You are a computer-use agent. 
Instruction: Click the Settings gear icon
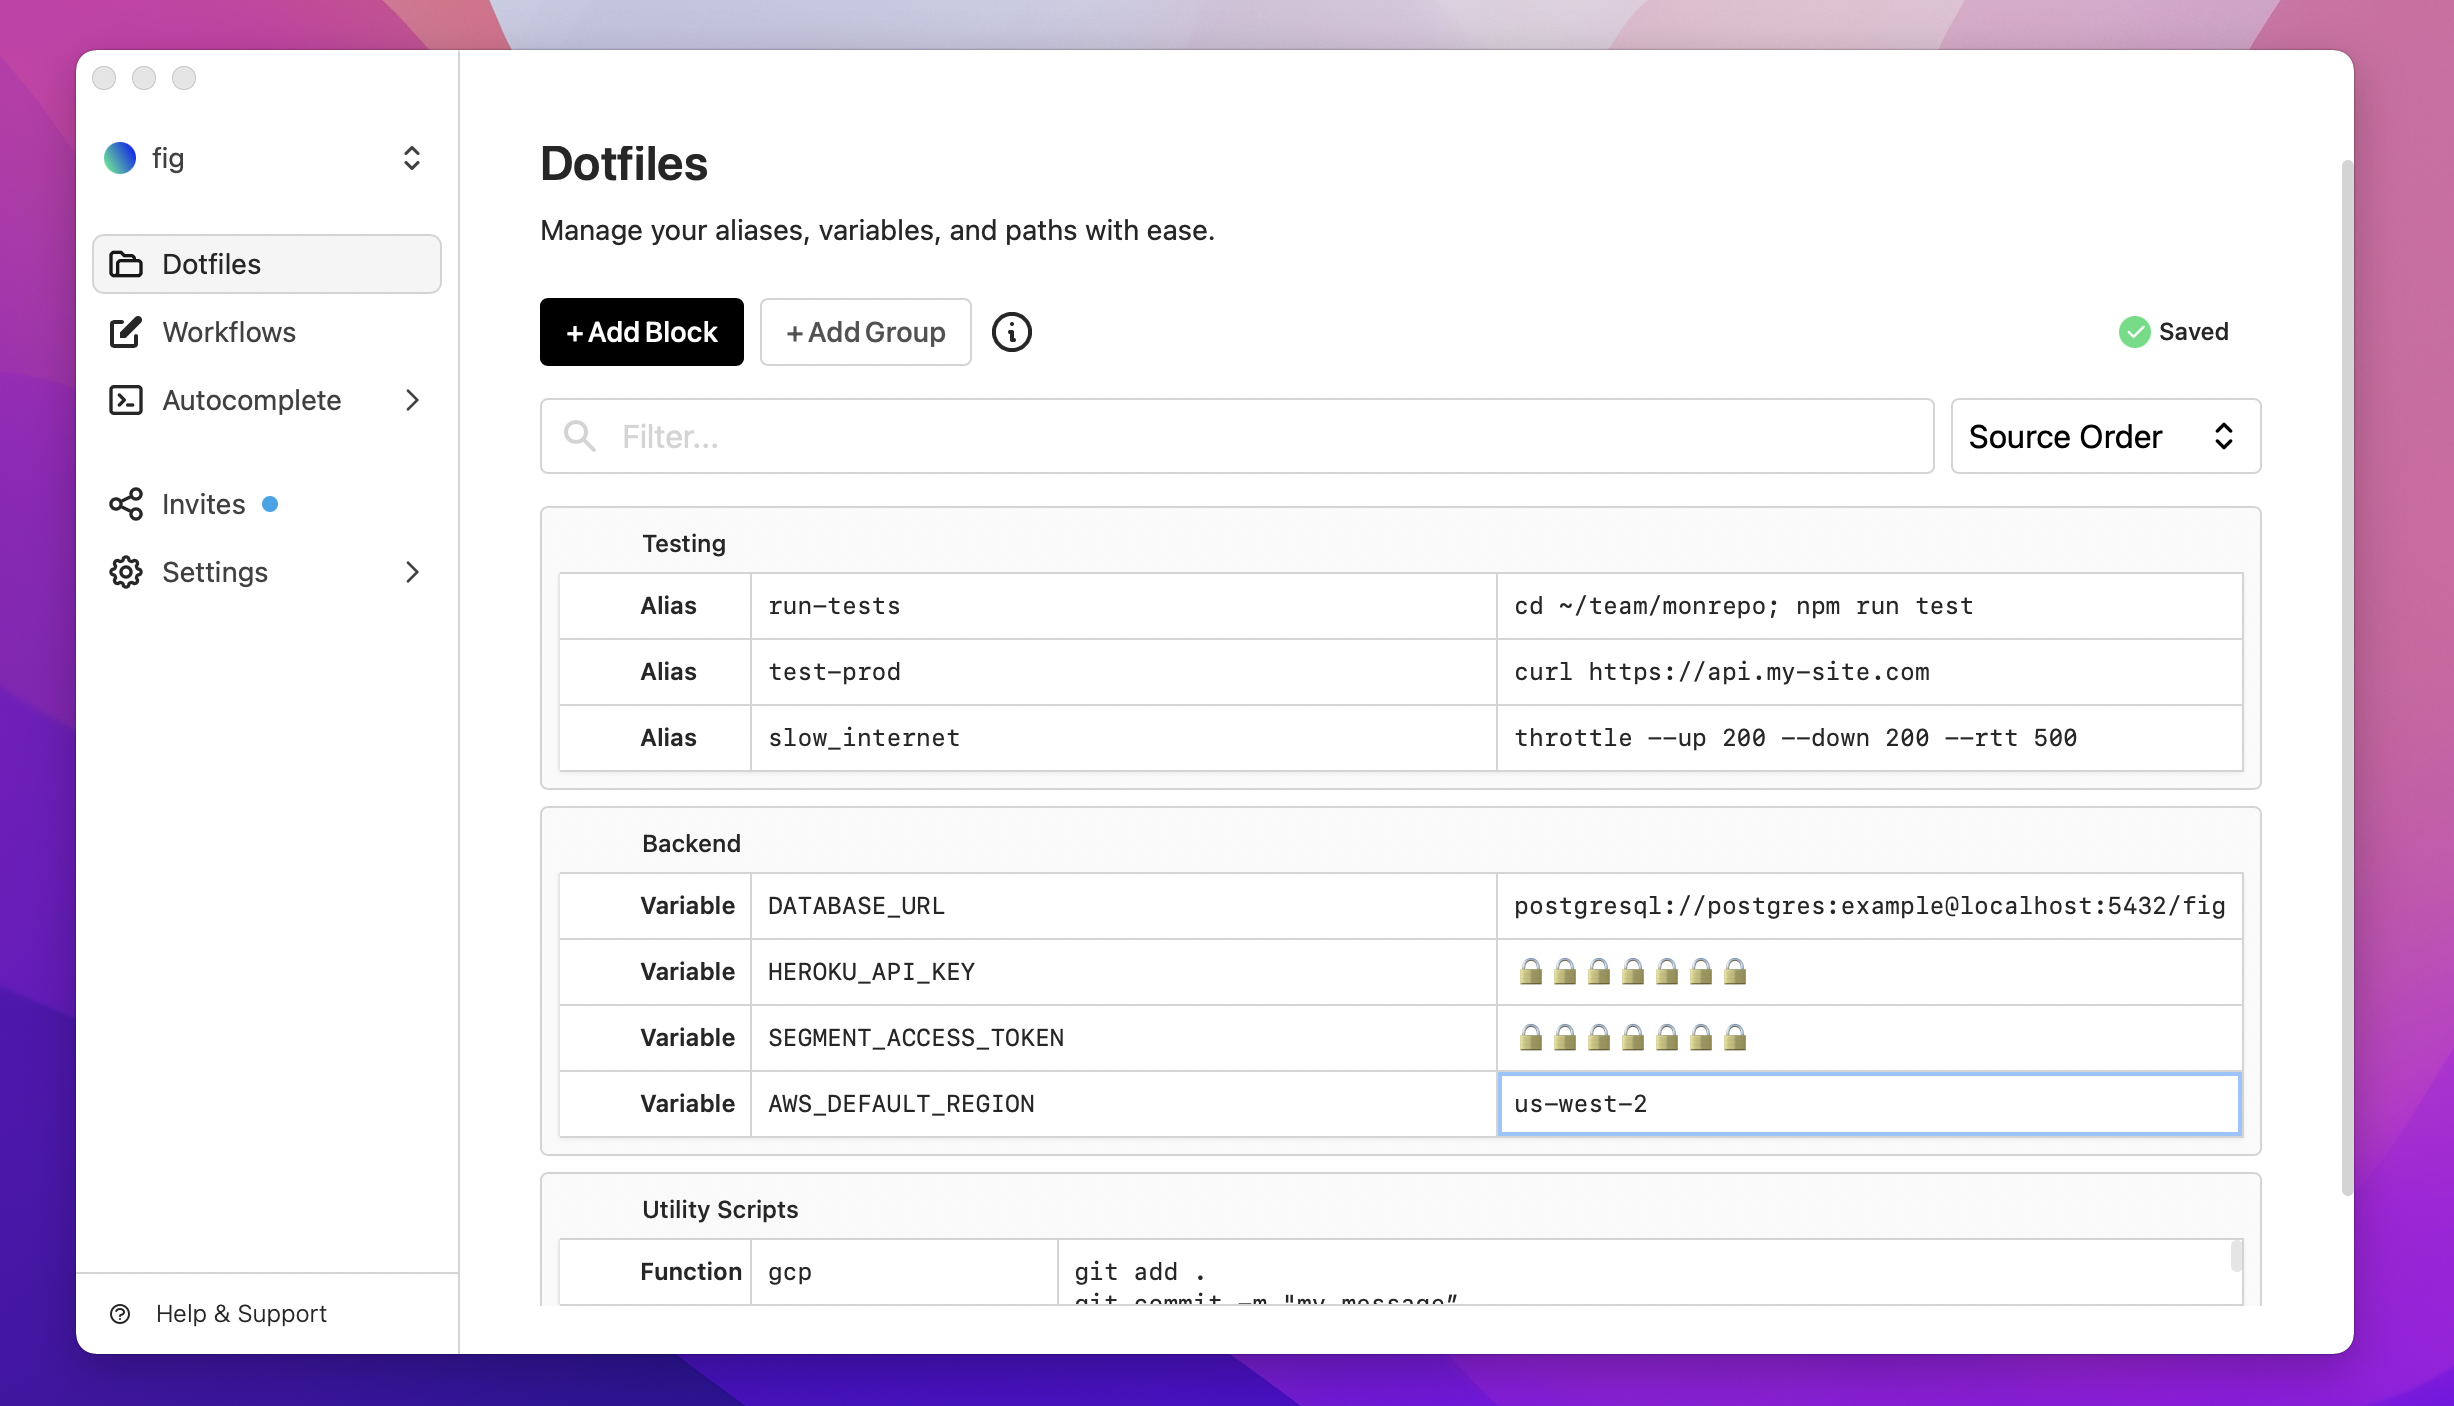tap(126, 572)
